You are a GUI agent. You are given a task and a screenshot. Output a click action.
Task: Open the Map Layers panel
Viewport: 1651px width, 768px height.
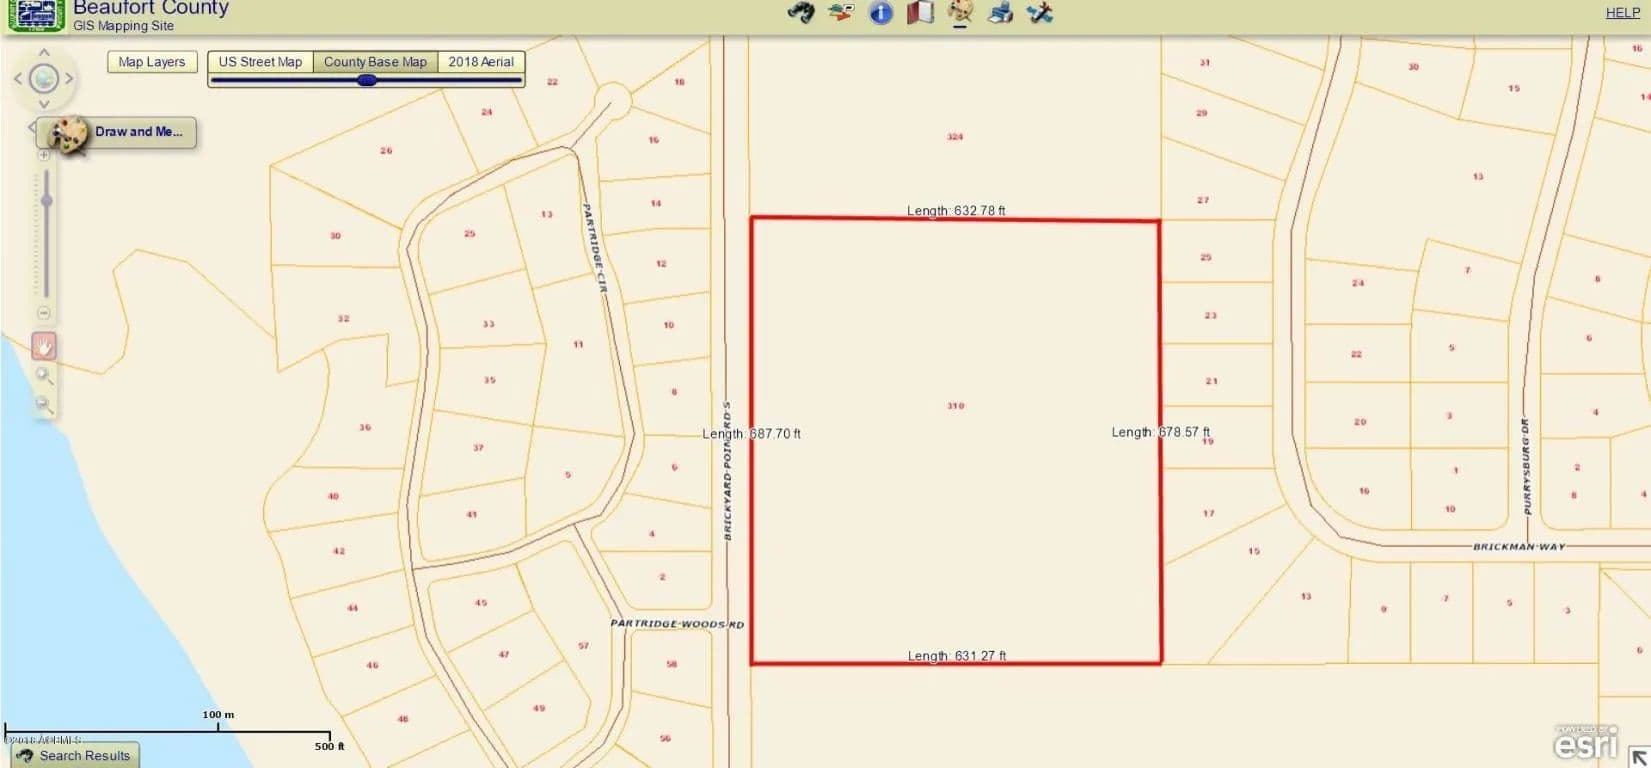click(152, 62)
